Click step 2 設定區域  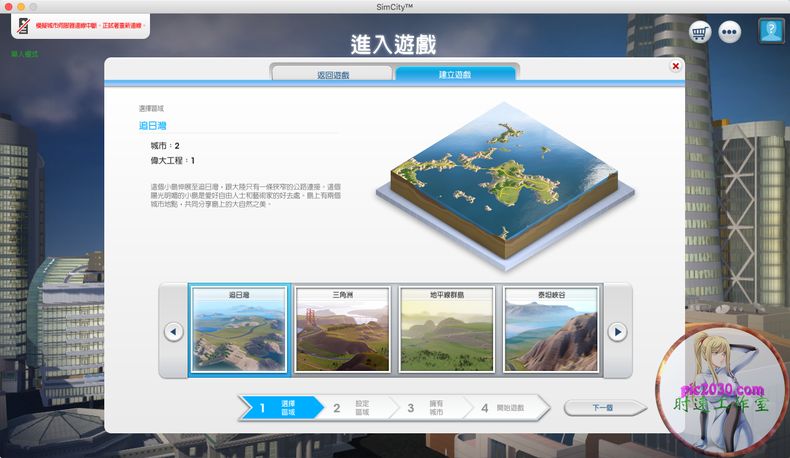coord(357,408)
